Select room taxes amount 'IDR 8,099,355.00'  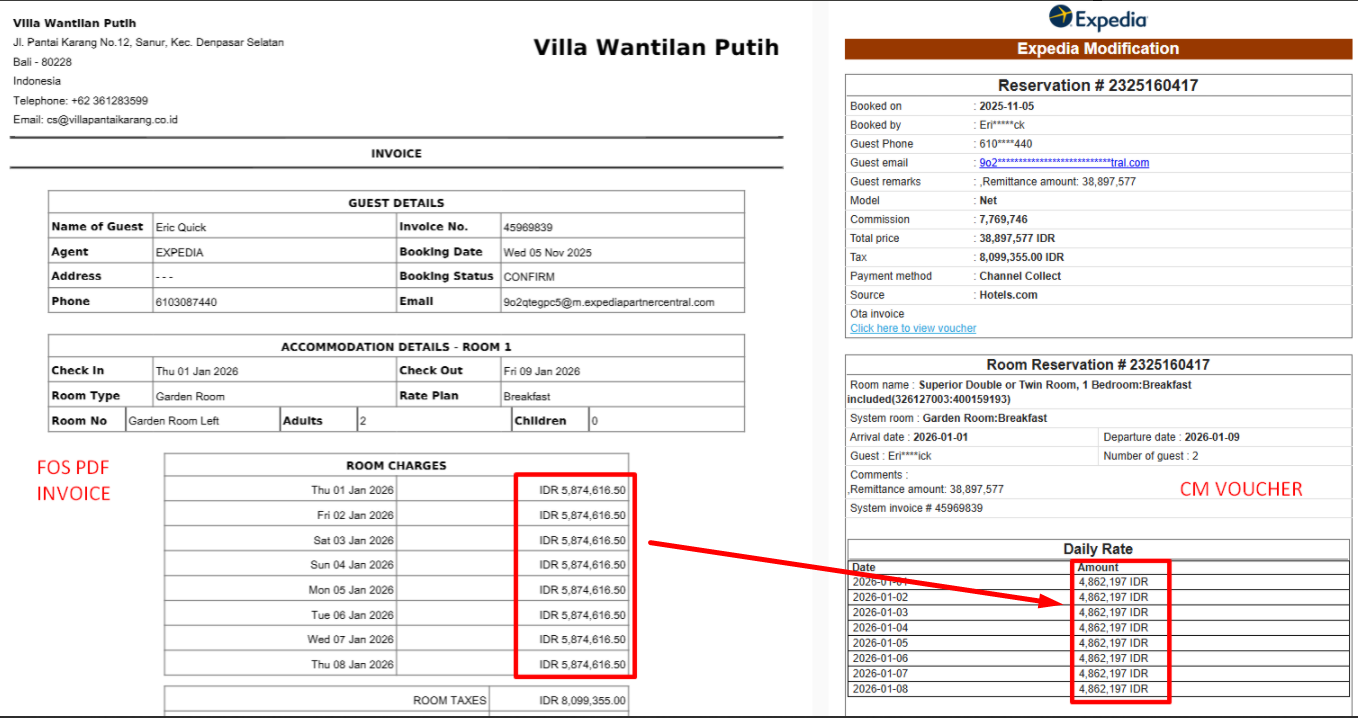coord(582,701)
